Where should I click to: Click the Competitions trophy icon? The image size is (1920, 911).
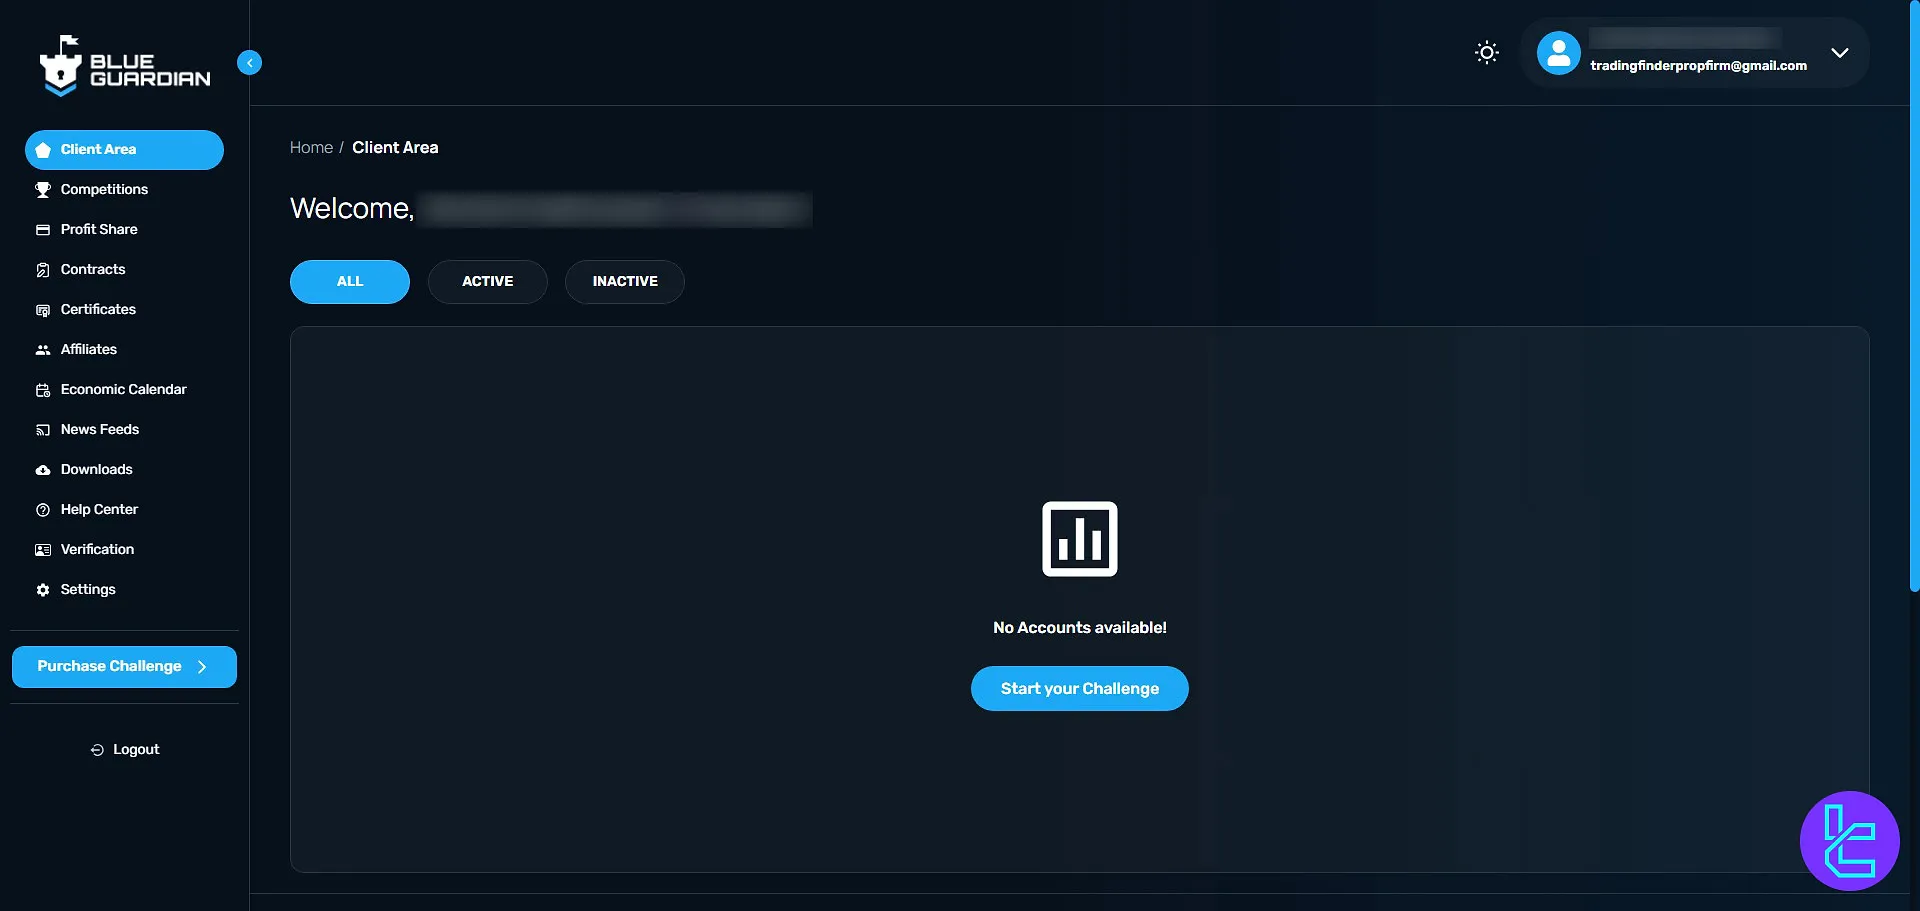coord(43,190)
